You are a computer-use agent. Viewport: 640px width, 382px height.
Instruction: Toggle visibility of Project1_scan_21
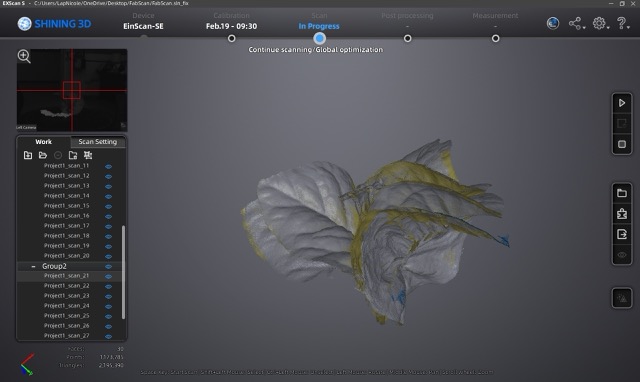(108, 276)
